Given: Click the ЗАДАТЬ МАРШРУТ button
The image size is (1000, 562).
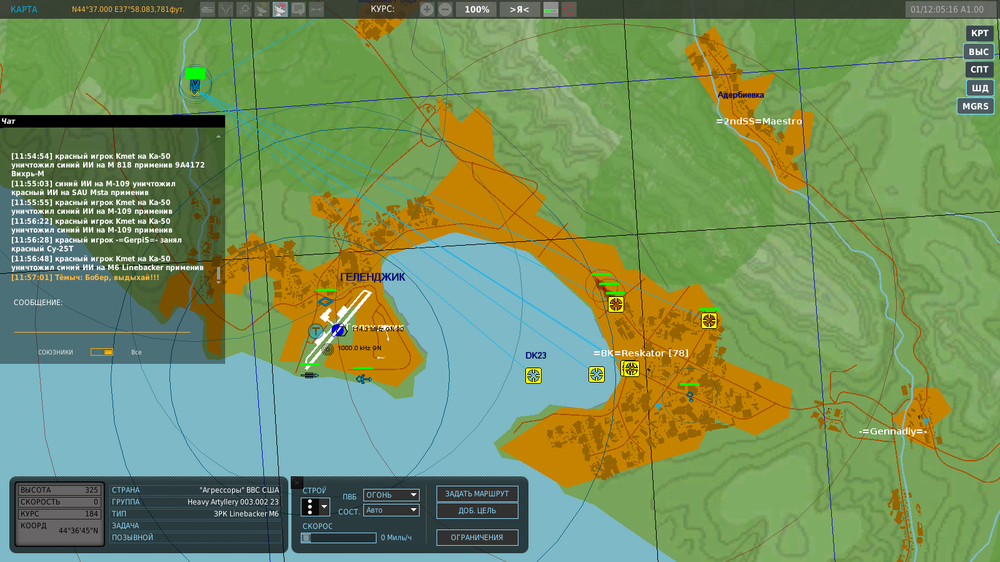Looking at the screenshot, I should [x=477, y=494].
